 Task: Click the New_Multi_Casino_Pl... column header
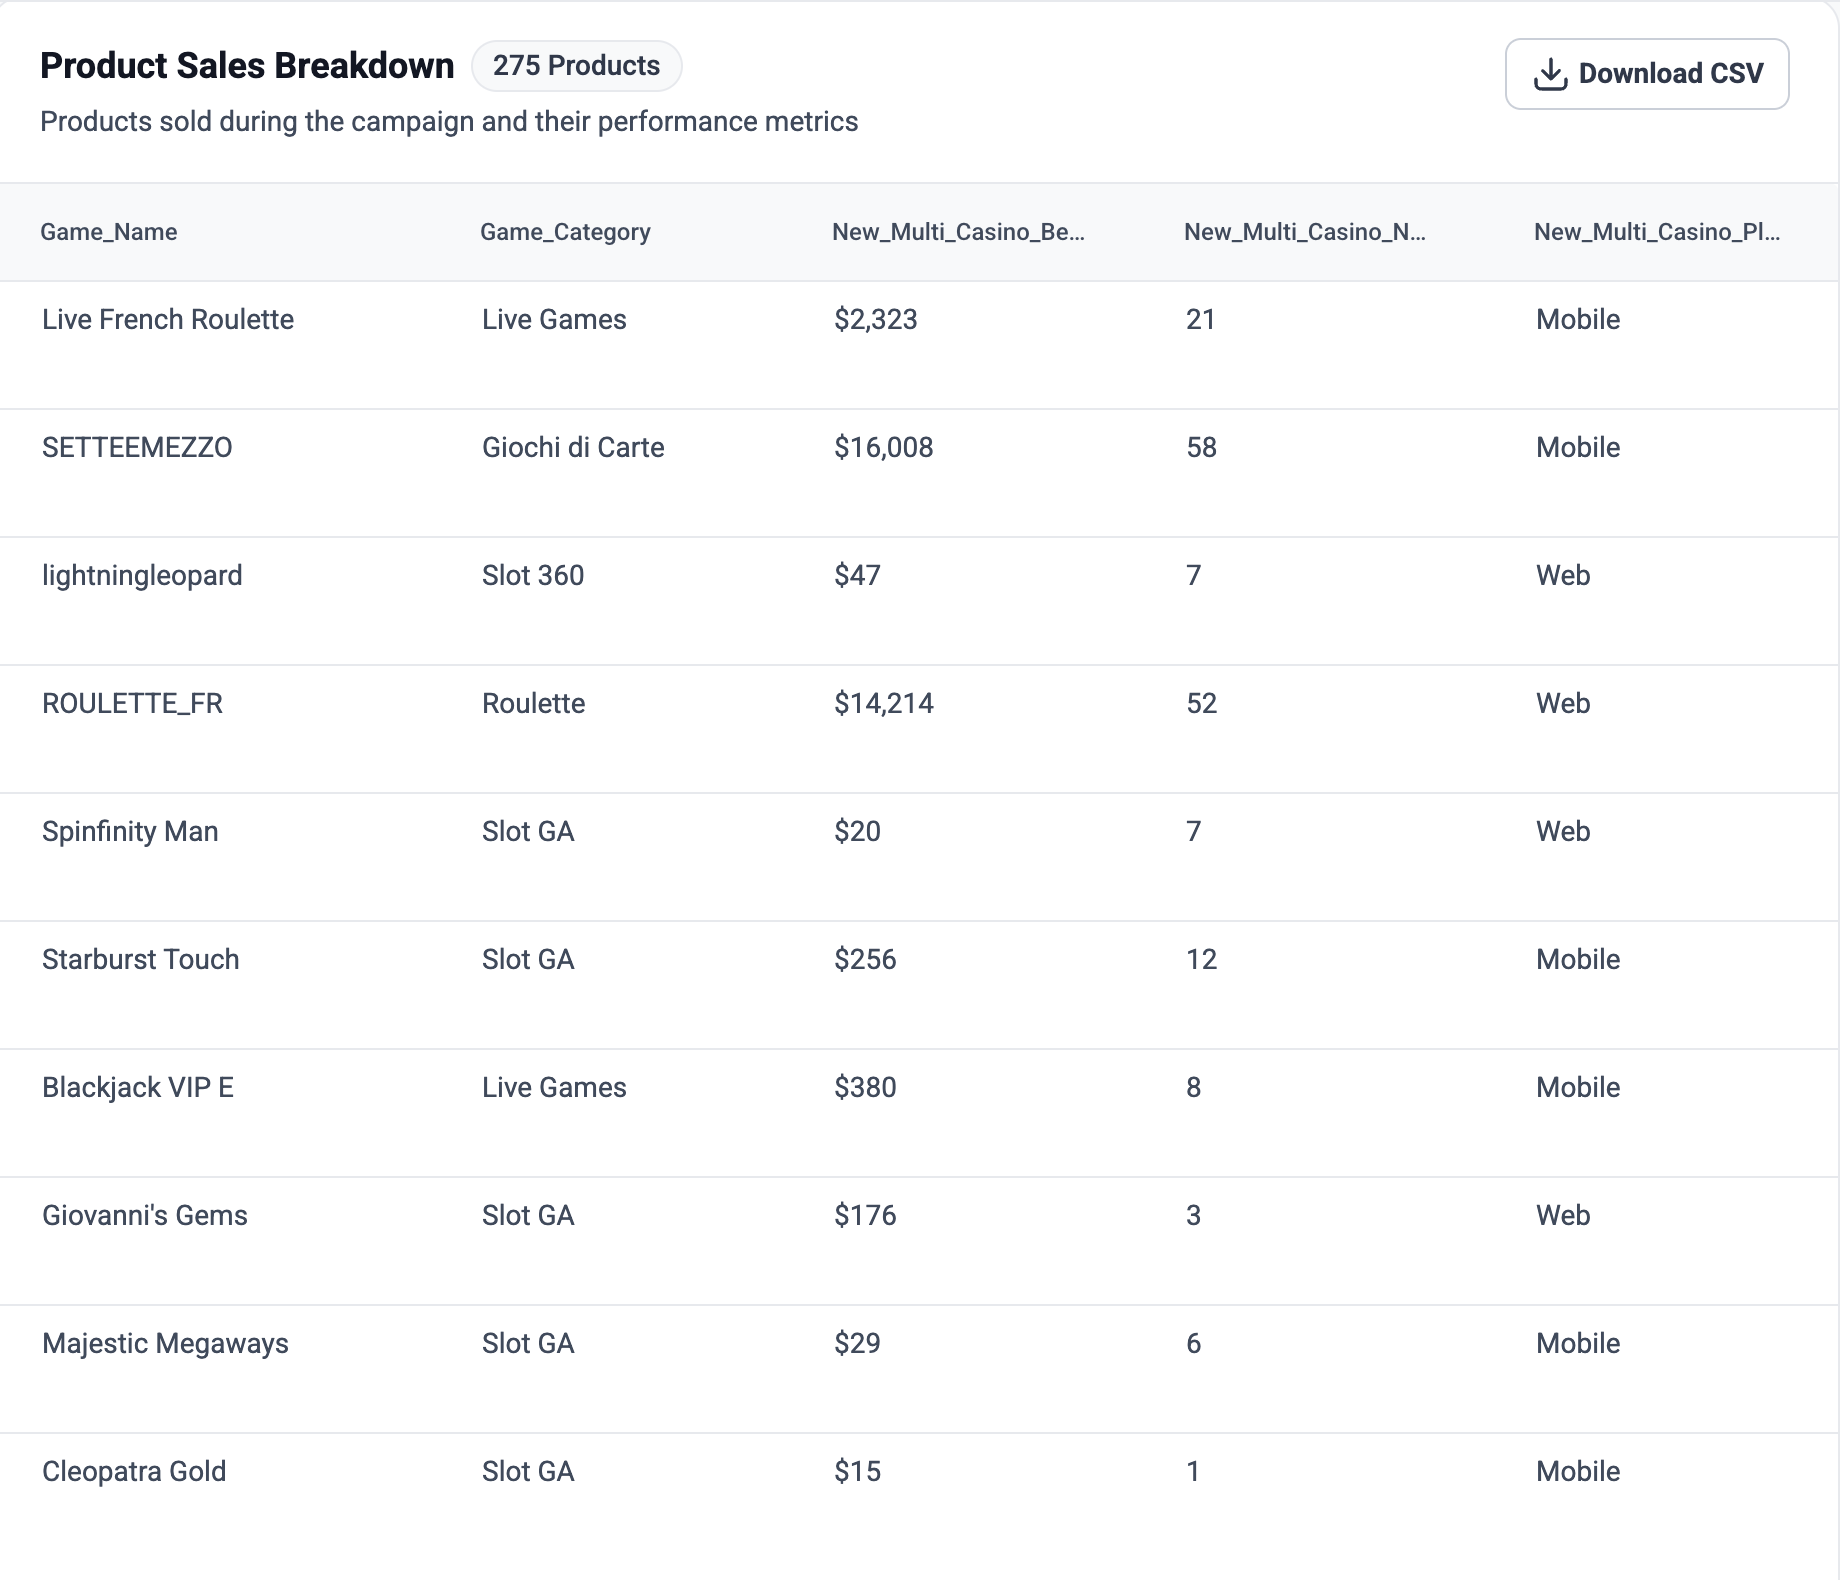1657,232
